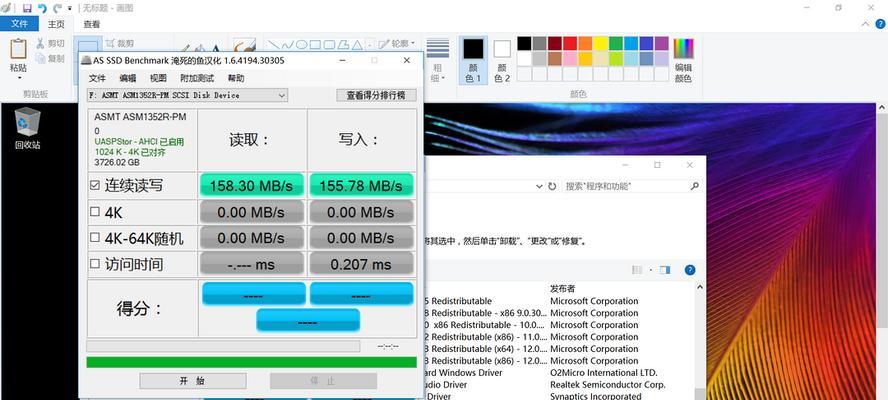Sort by the 发布者 column header
888x400 pixels.
pyautogui.click(x=562, y=289)
